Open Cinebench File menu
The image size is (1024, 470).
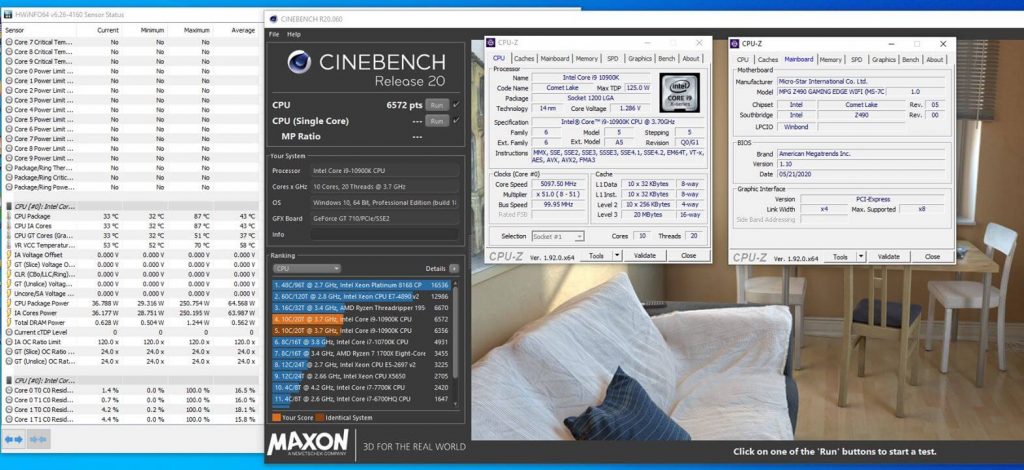[x=274, y=34]
